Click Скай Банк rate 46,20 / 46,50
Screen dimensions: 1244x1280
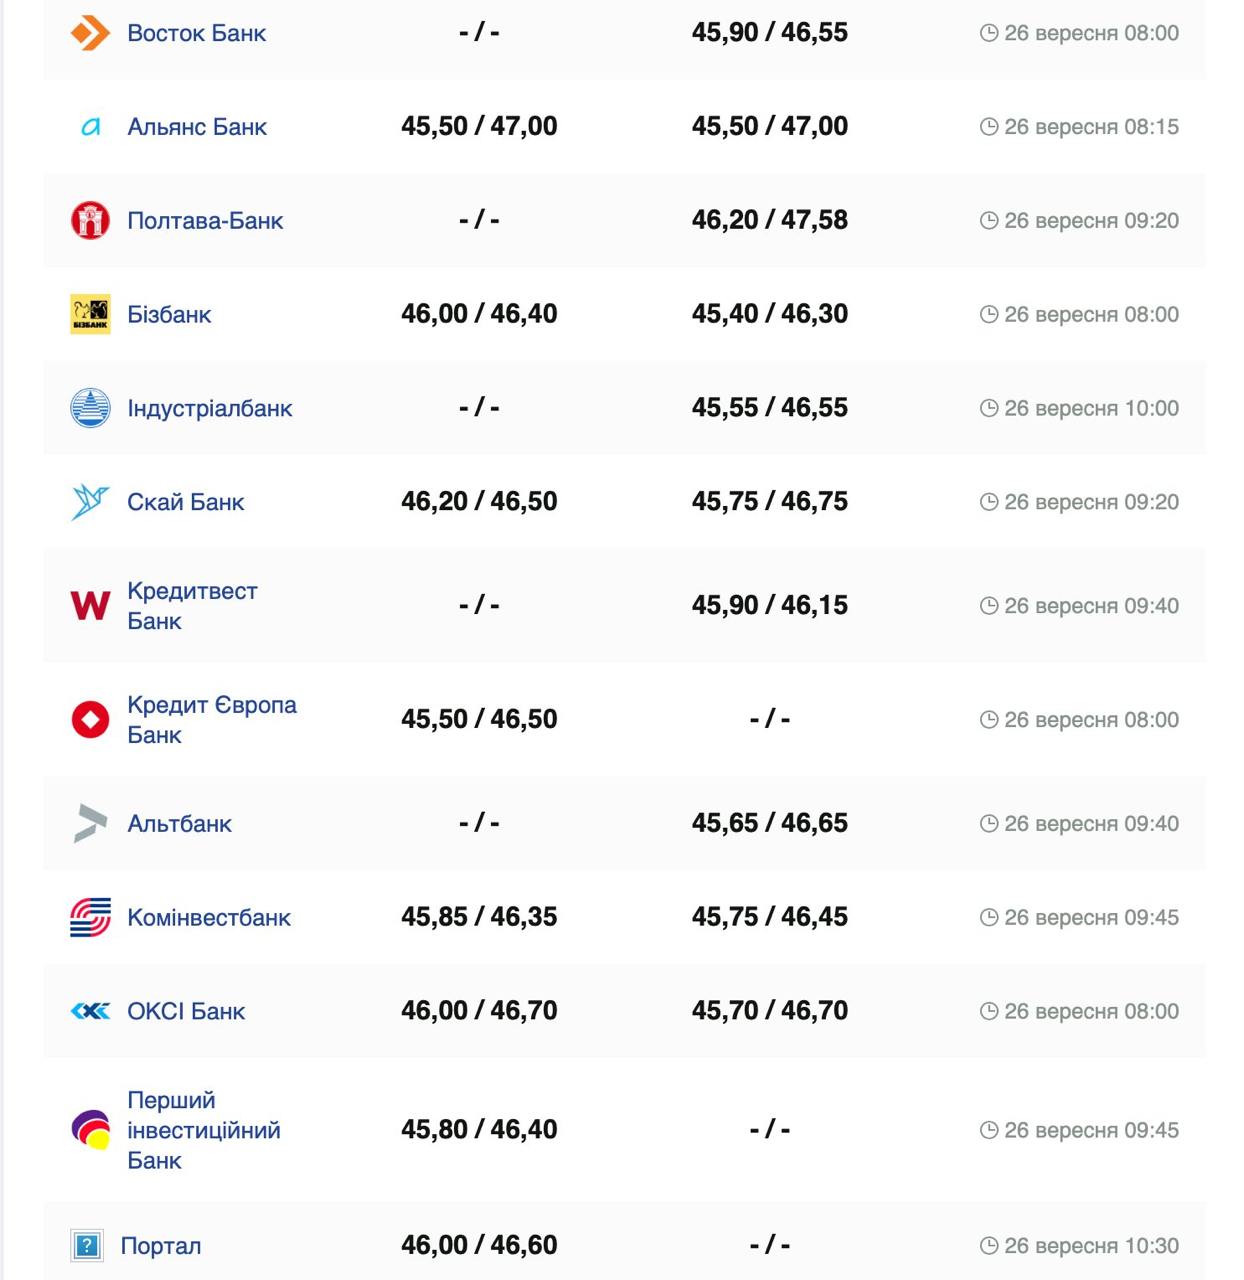(479, 502)
